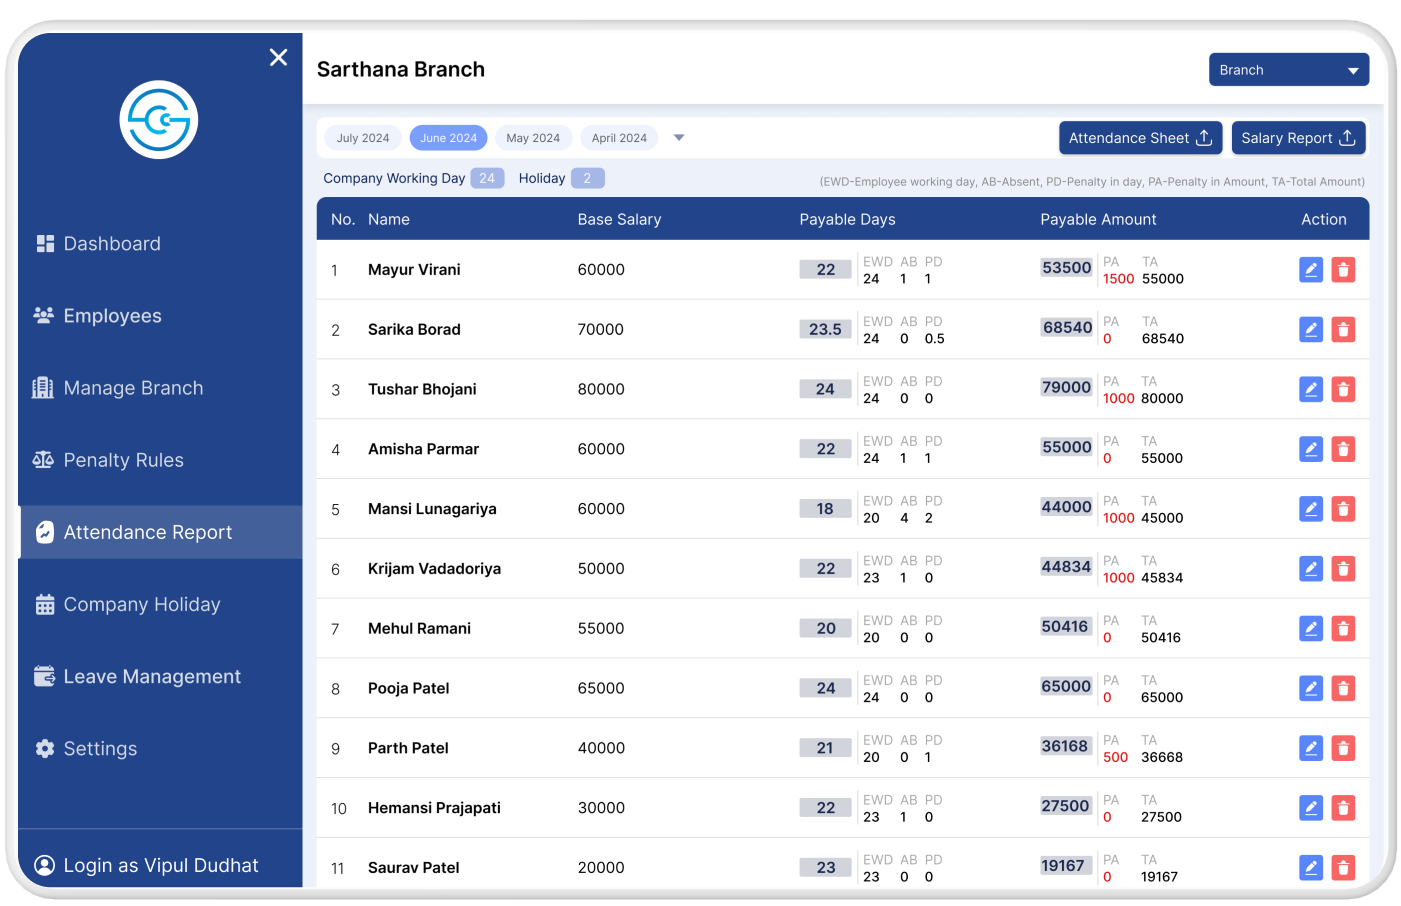Go to Leave Management in sidebar
The height and width of the screenshot is (906, 1401).
coord(152,677)
